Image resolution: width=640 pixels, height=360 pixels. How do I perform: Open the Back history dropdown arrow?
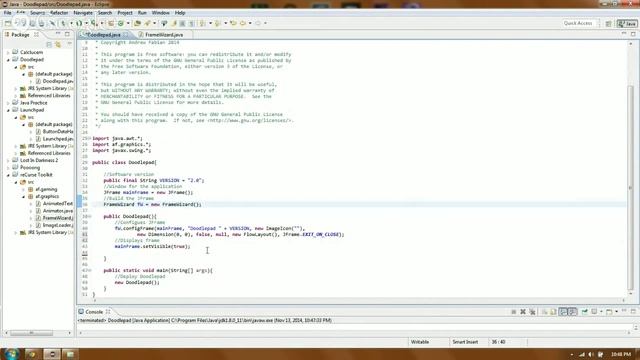[250, 23]
